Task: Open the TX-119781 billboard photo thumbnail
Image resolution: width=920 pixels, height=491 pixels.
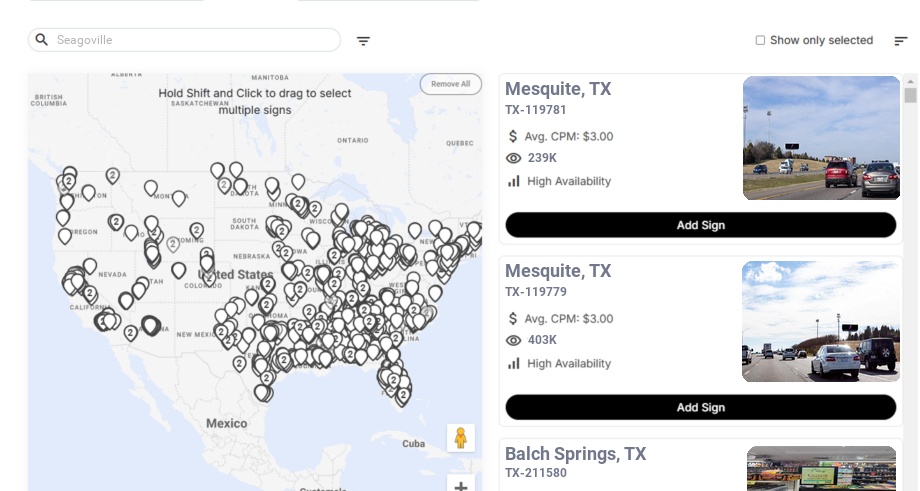Action: (821, 139)
